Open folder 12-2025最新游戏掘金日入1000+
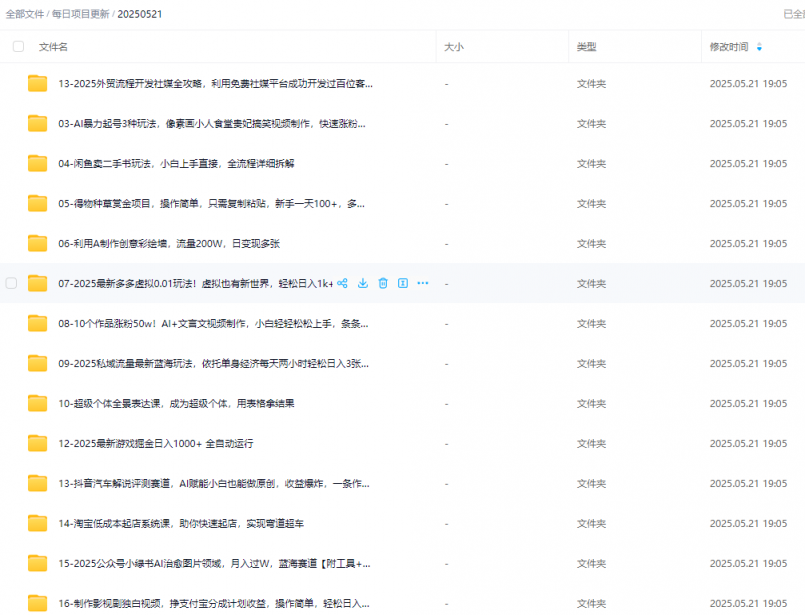The width and height of the screenshot is (805, 615). point(155,443)
